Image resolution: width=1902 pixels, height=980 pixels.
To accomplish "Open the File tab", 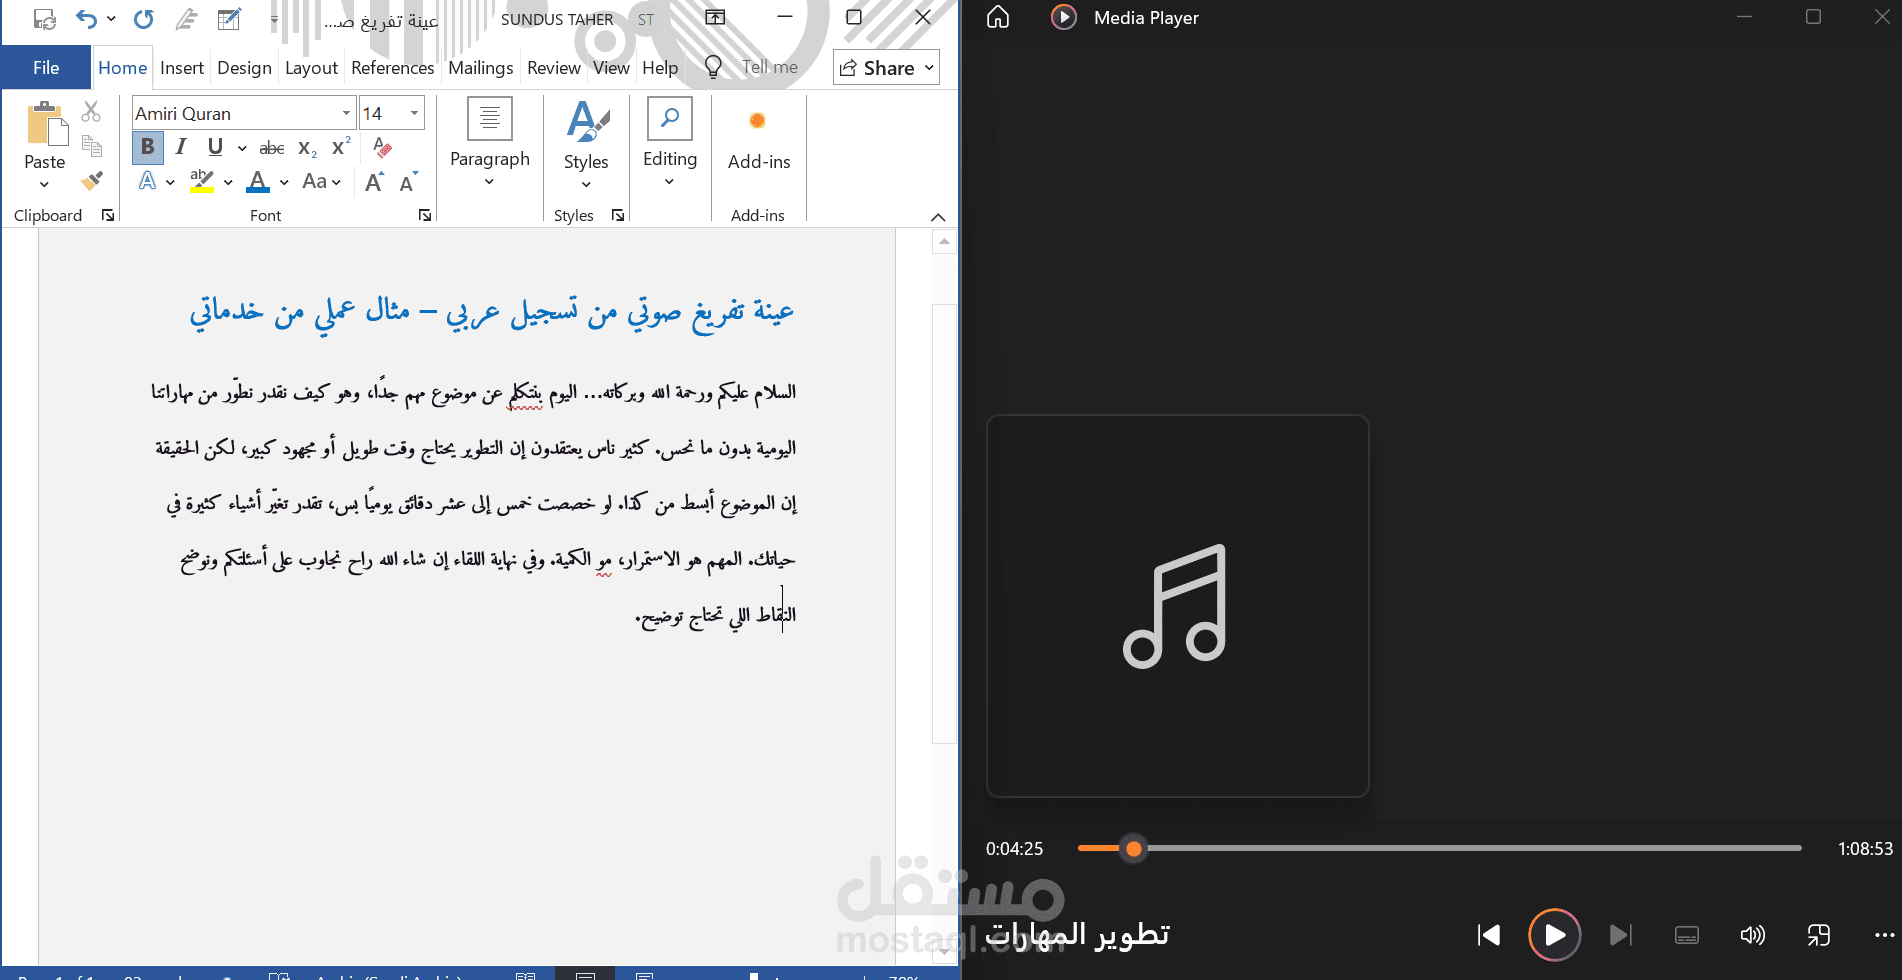I will (x=46, y=67).
